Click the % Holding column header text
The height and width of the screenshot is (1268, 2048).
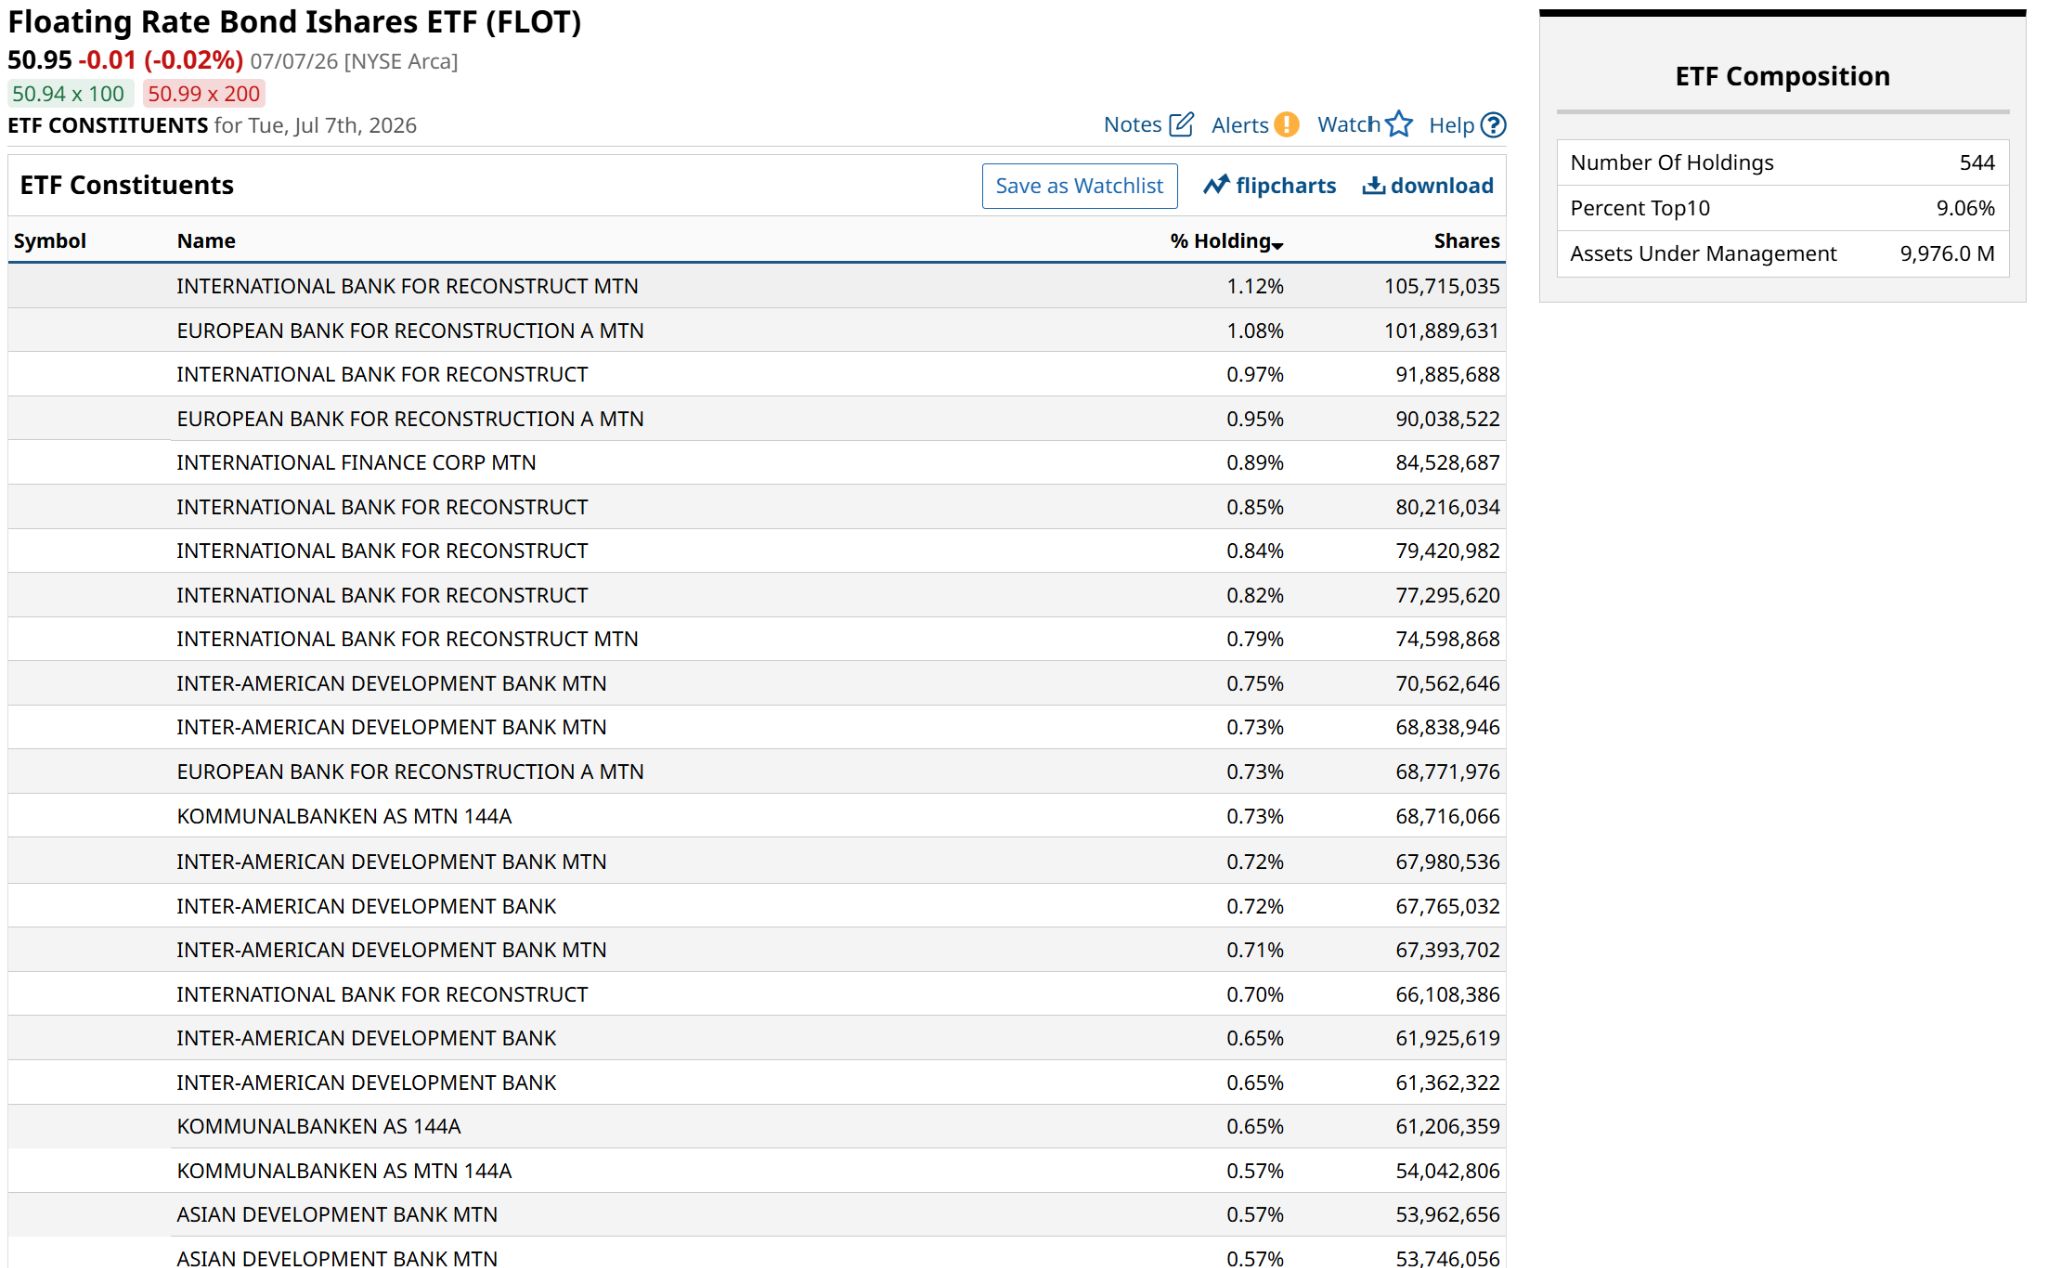(x=1220, y=241)
